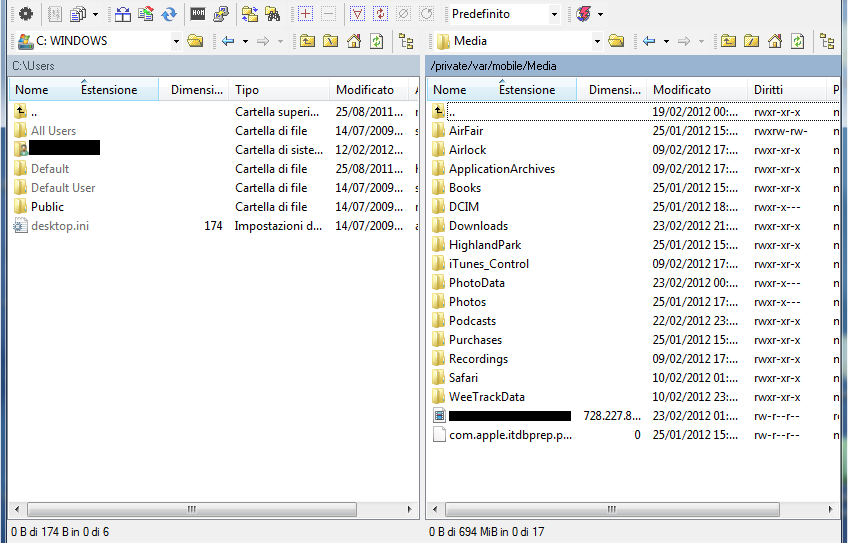Open the Predefinito transfer settings dropdown

pos(504,14)
